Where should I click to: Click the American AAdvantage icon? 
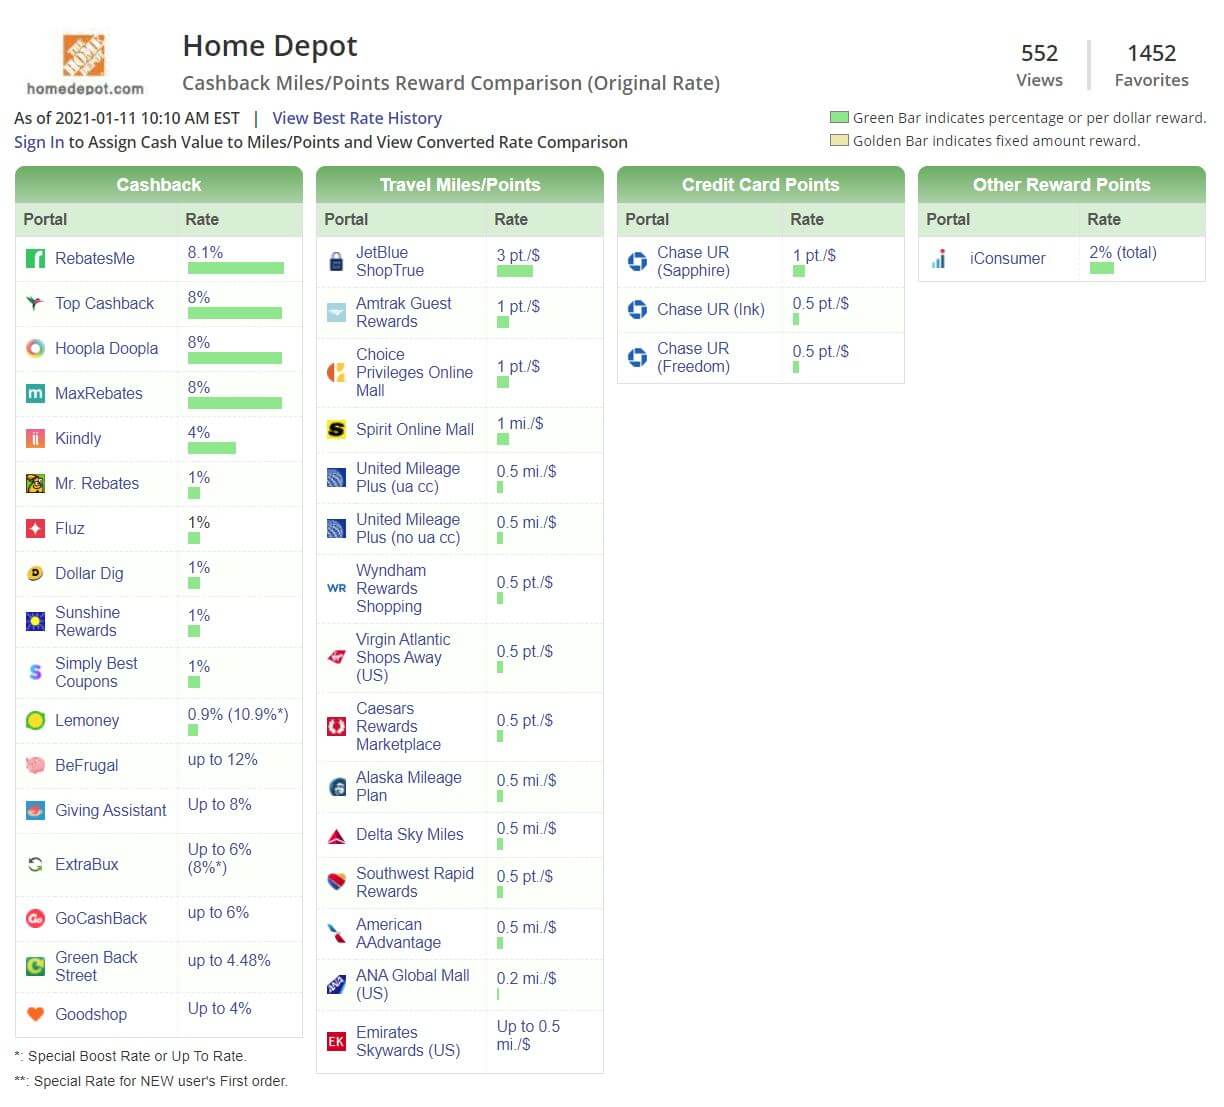coord(336,933)
